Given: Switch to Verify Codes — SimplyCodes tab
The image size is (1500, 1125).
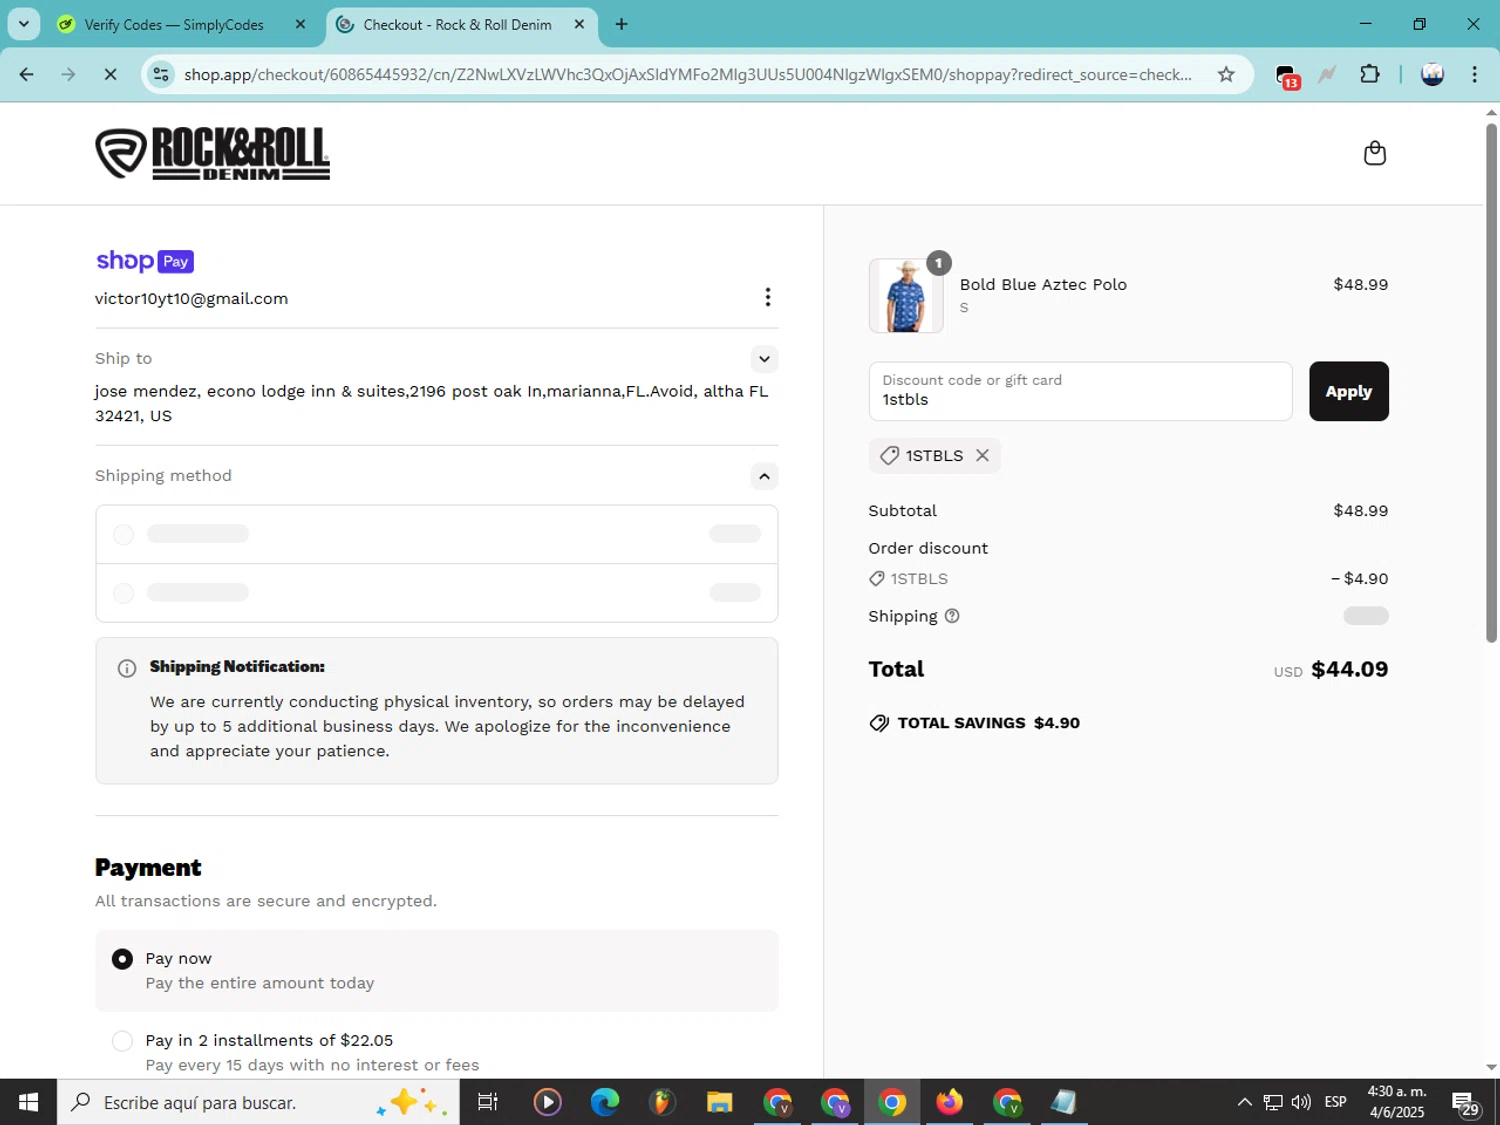Looking at the screenshot, I should (x=174, y=24).
